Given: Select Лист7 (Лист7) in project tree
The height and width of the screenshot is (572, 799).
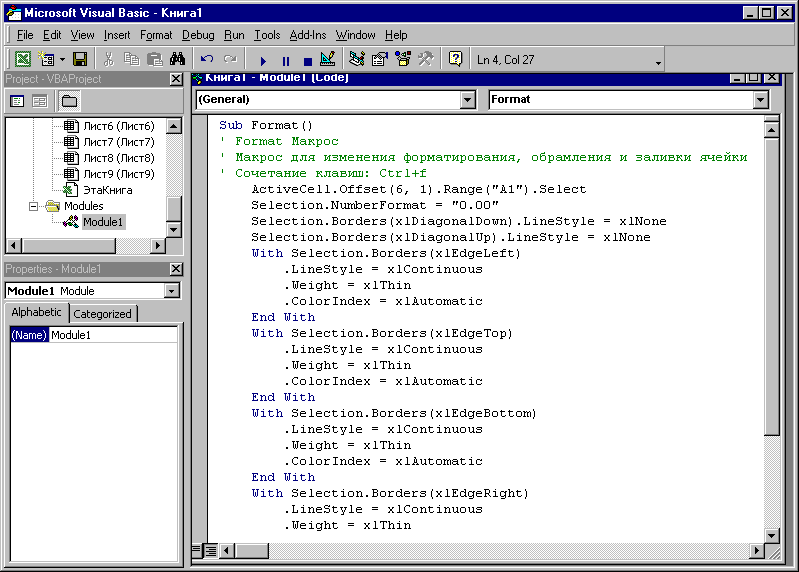Looking at the screenshot, I should pos(119,142).
